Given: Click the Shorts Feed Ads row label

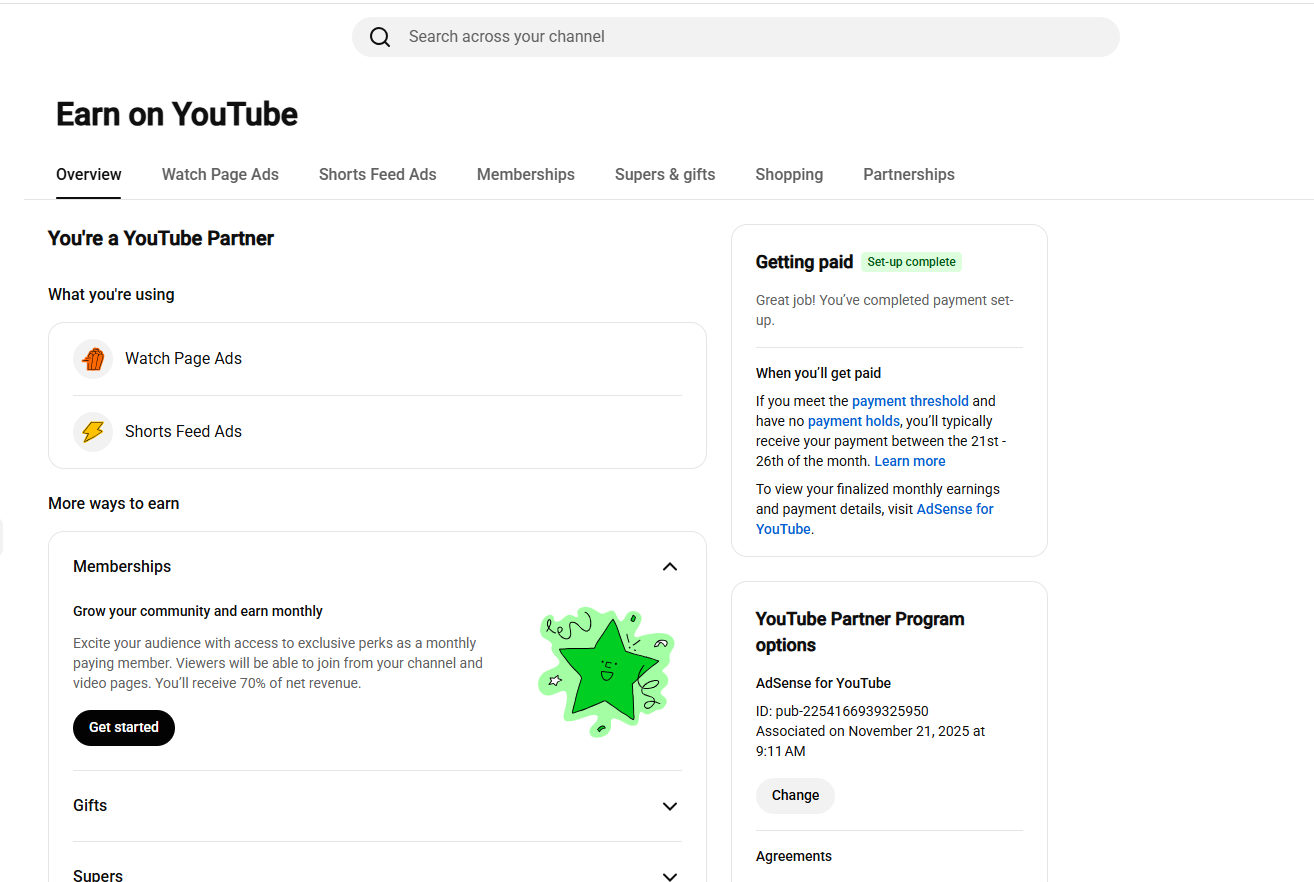Looking at the screenshot, I should point(183,432).
